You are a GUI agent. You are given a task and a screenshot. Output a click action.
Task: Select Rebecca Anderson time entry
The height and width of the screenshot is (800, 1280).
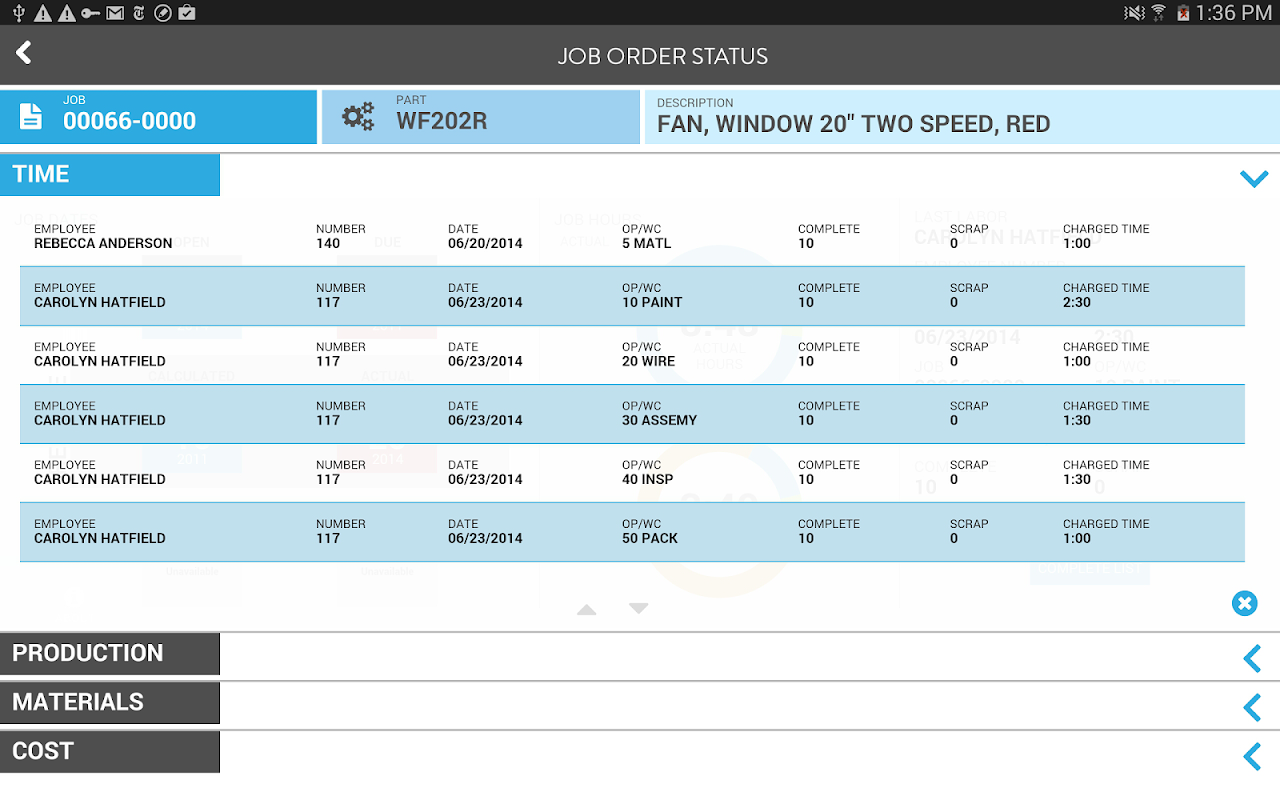pos(632,237)
